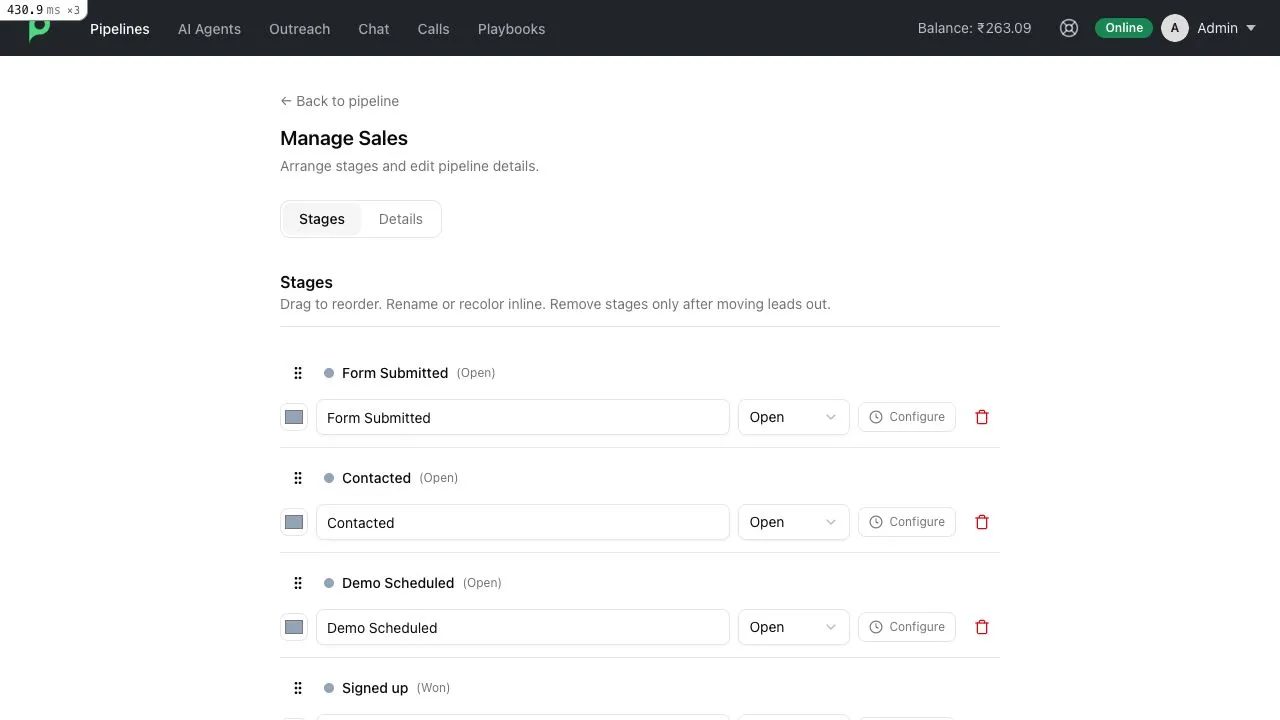Open the status dropdown for Form Submitted
The image size is (1280, 720).
point(794,417)
